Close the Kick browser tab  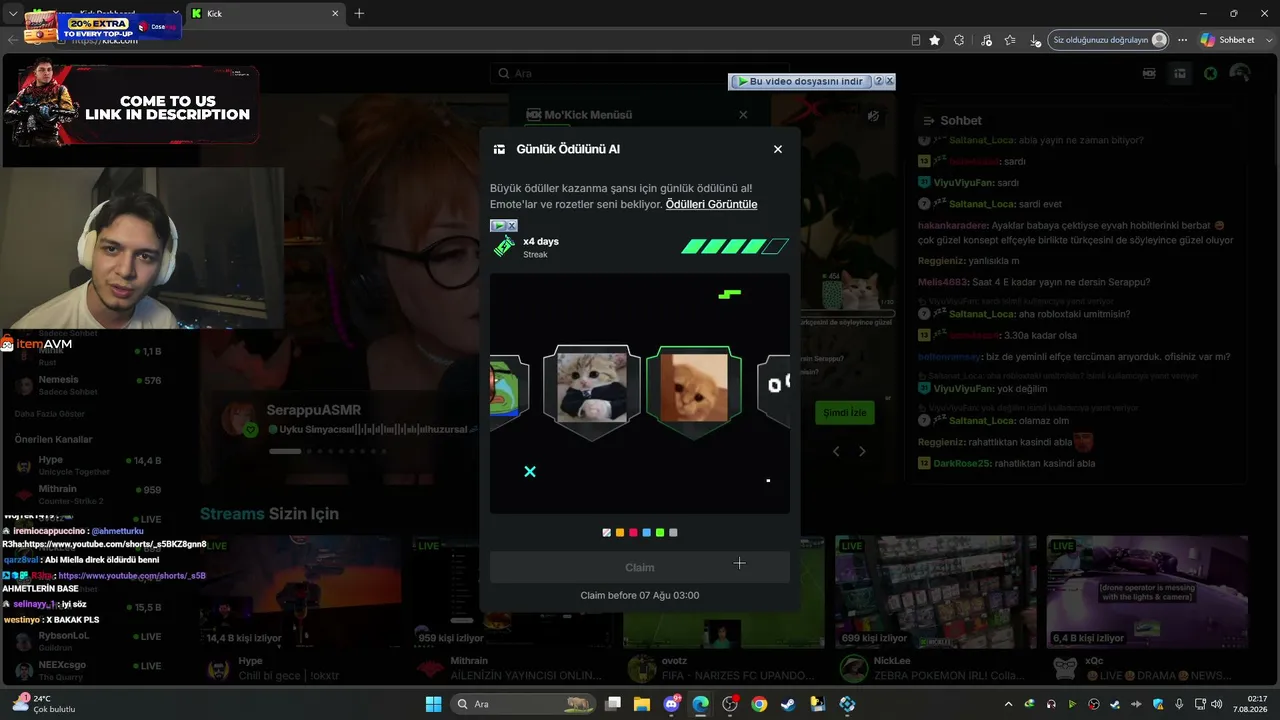334,13
